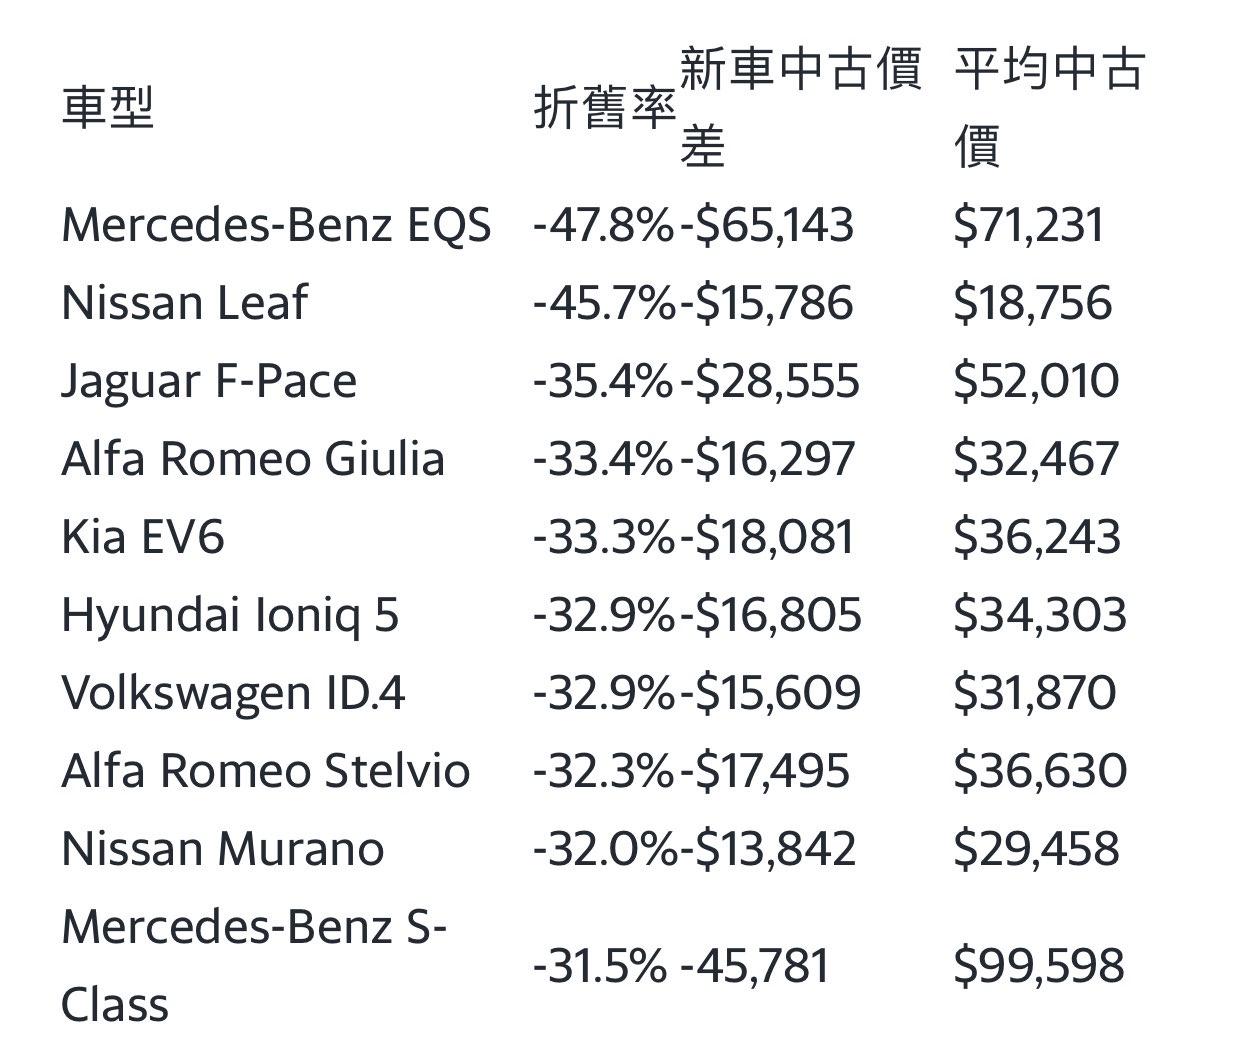Screen dimensions: 1242x1038
Task: Click the 車型 column header
Action: (108, 108)
